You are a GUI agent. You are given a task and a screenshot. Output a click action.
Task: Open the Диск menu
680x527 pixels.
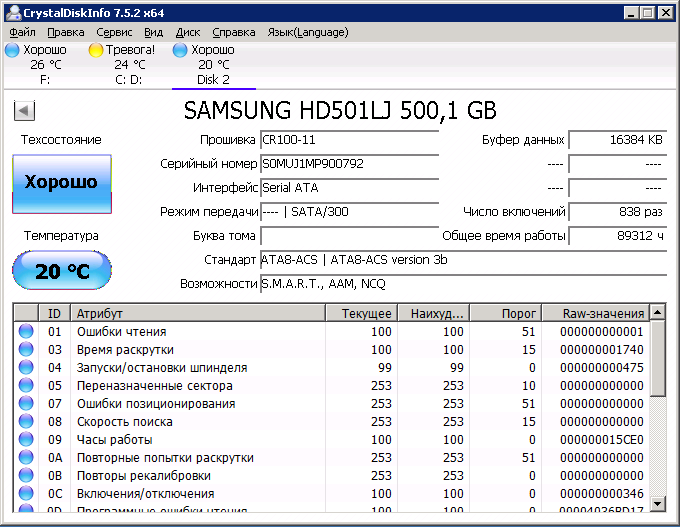[x=188, y=33]
